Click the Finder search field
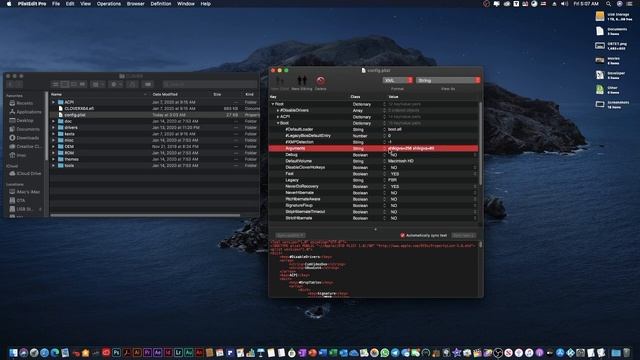Image resolution: width=640 pixels, height=360 pixels. (x=210, y=84)
